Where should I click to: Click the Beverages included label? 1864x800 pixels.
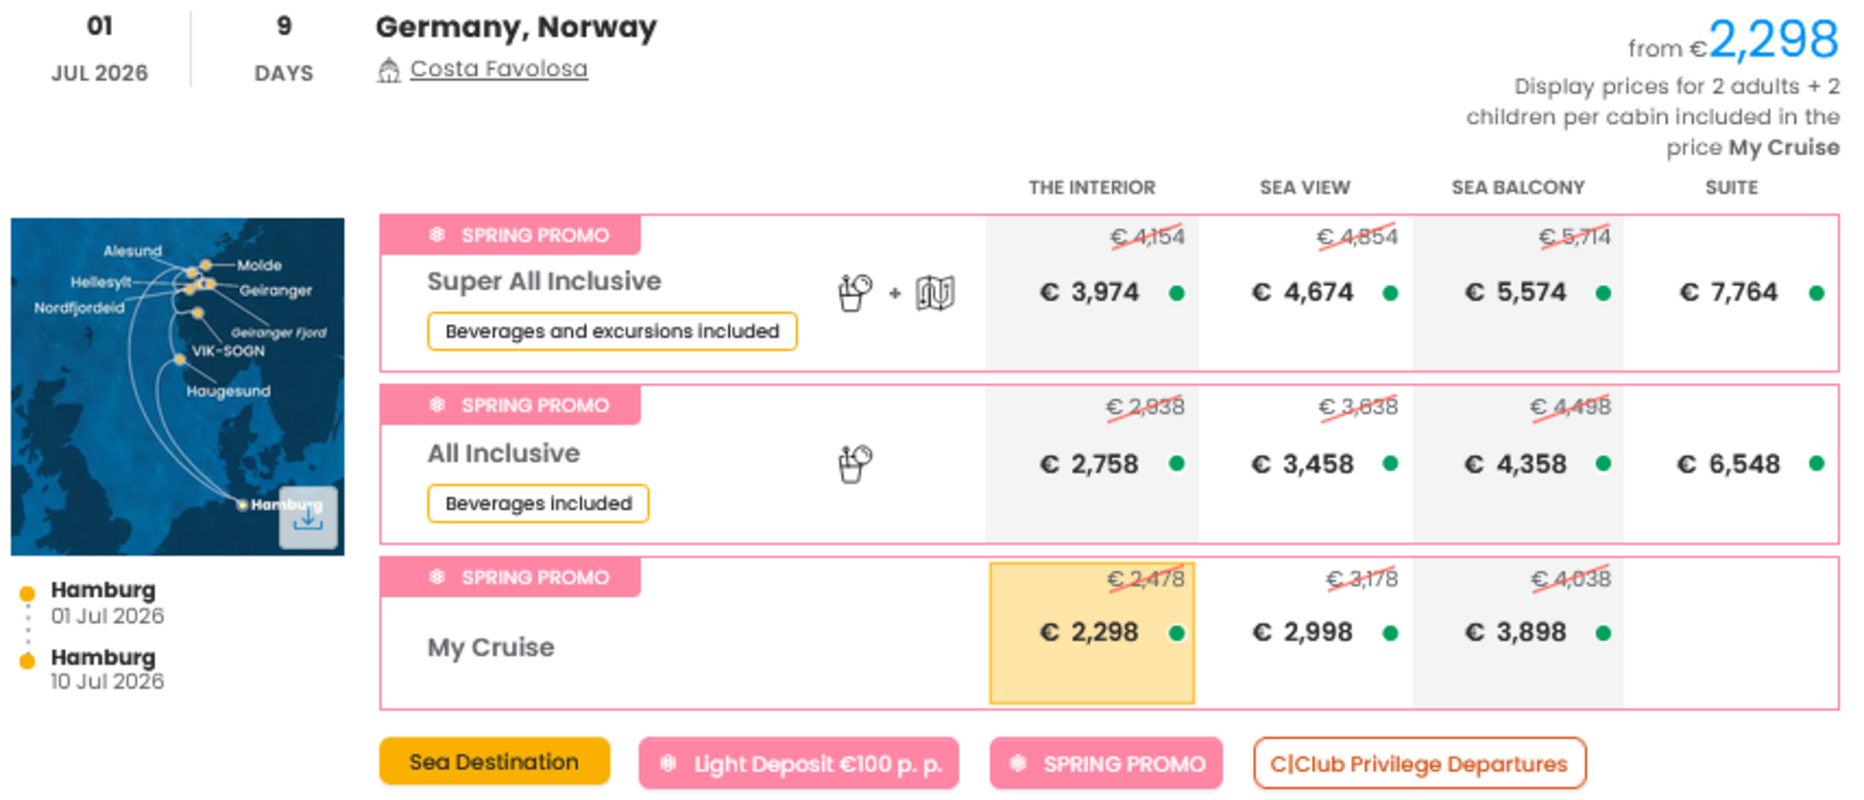coord(538,504)
